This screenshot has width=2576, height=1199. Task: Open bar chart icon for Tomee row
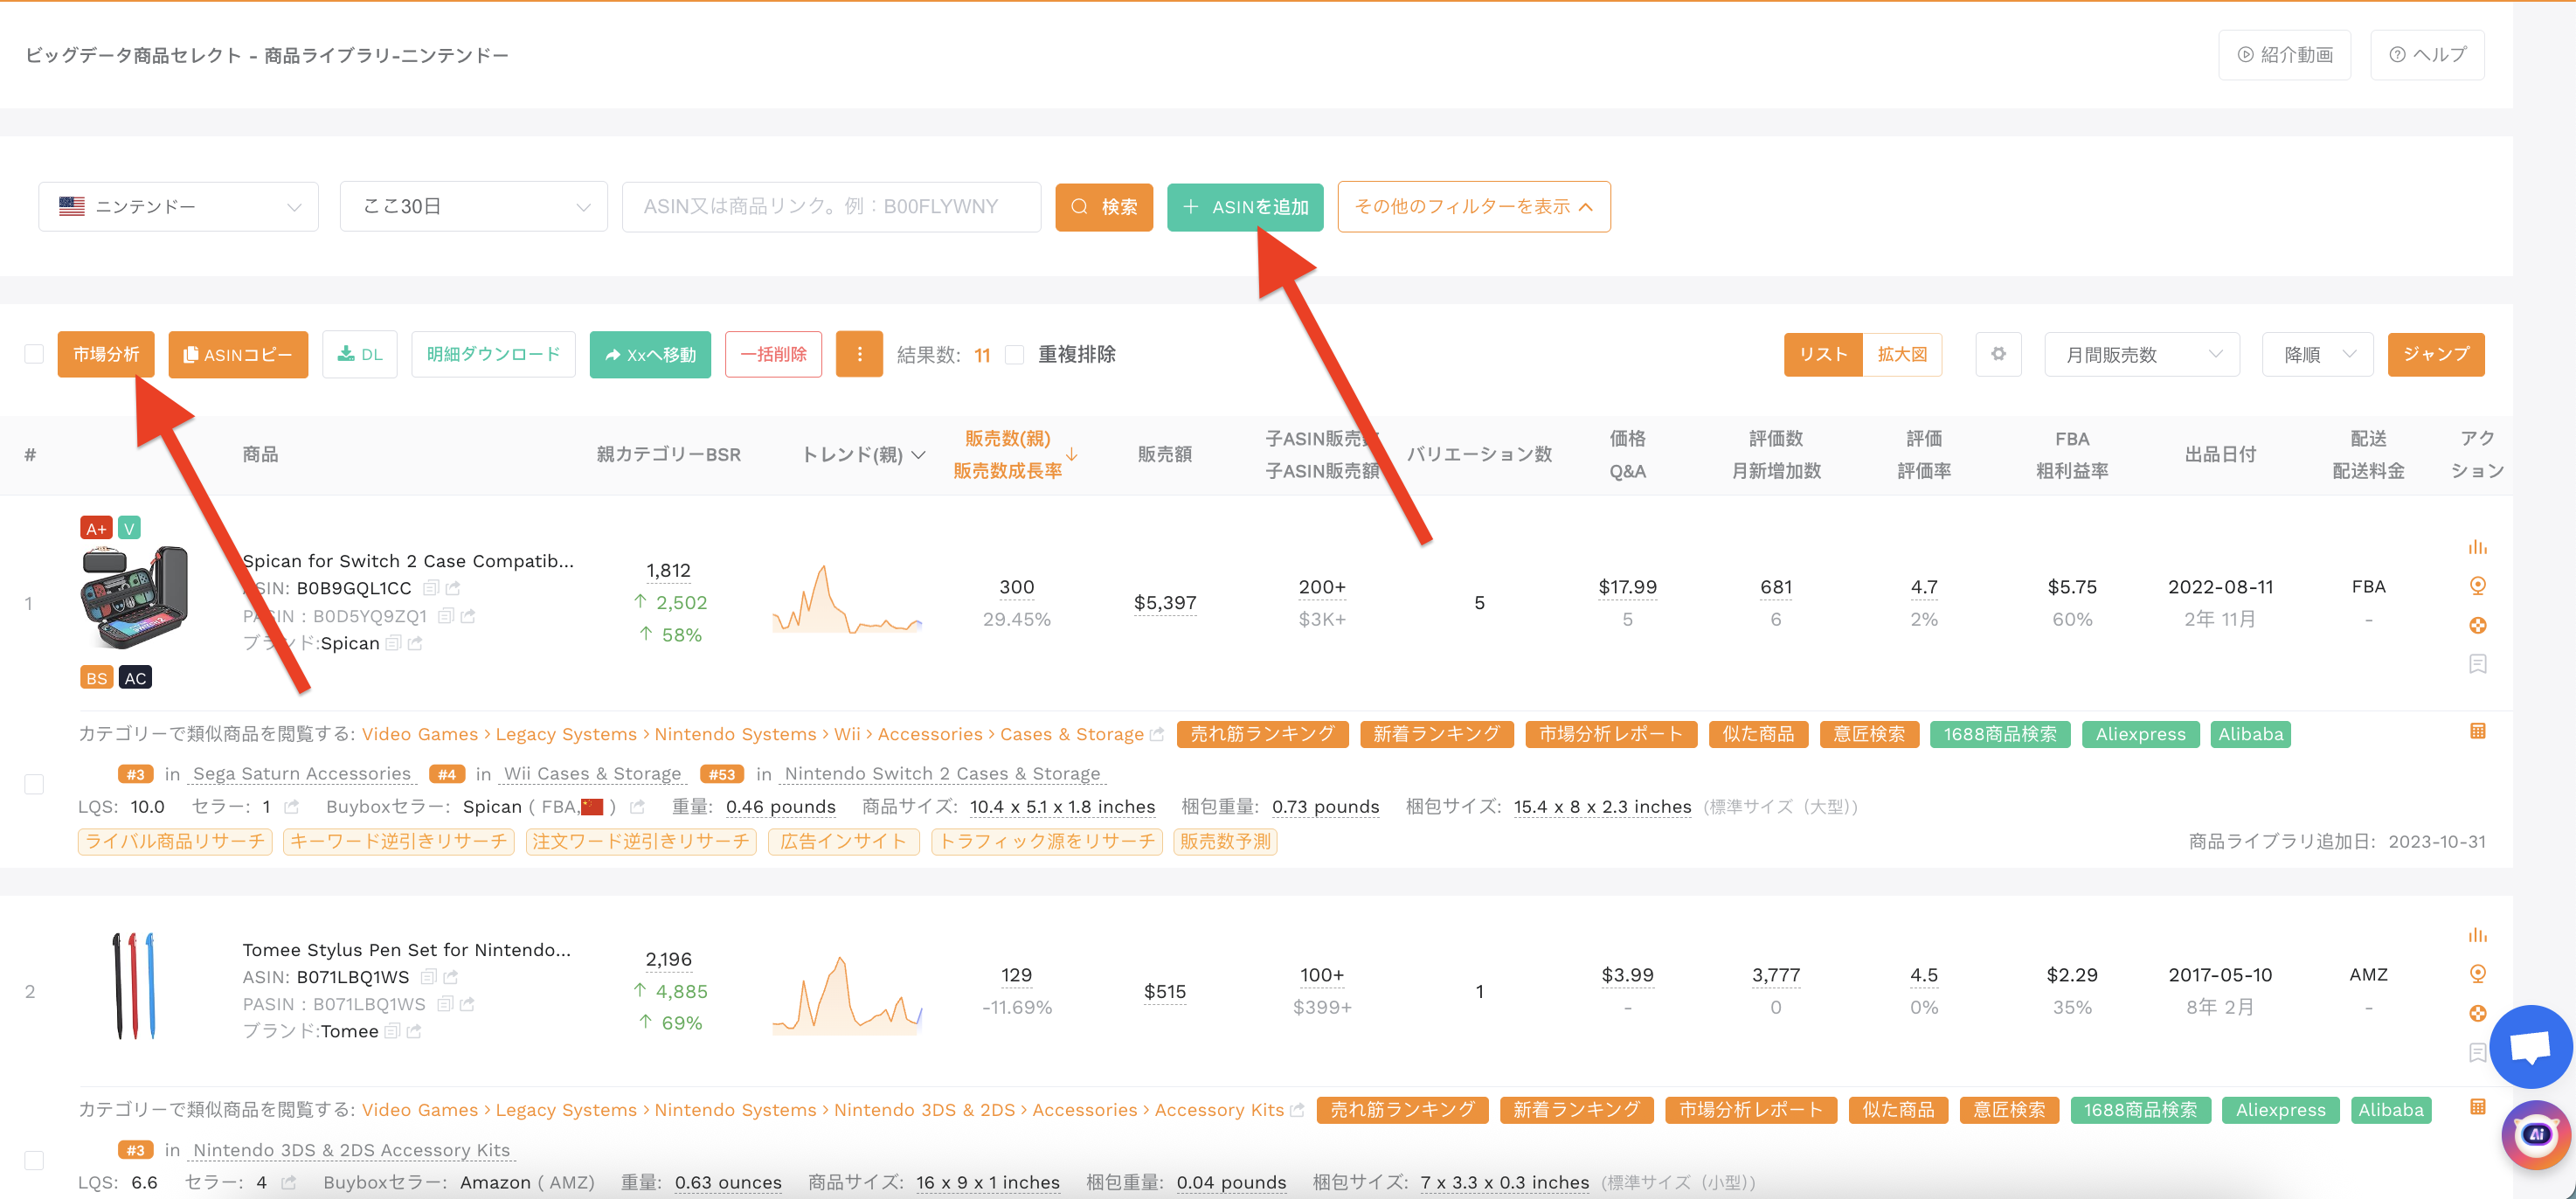(2477, 935)
